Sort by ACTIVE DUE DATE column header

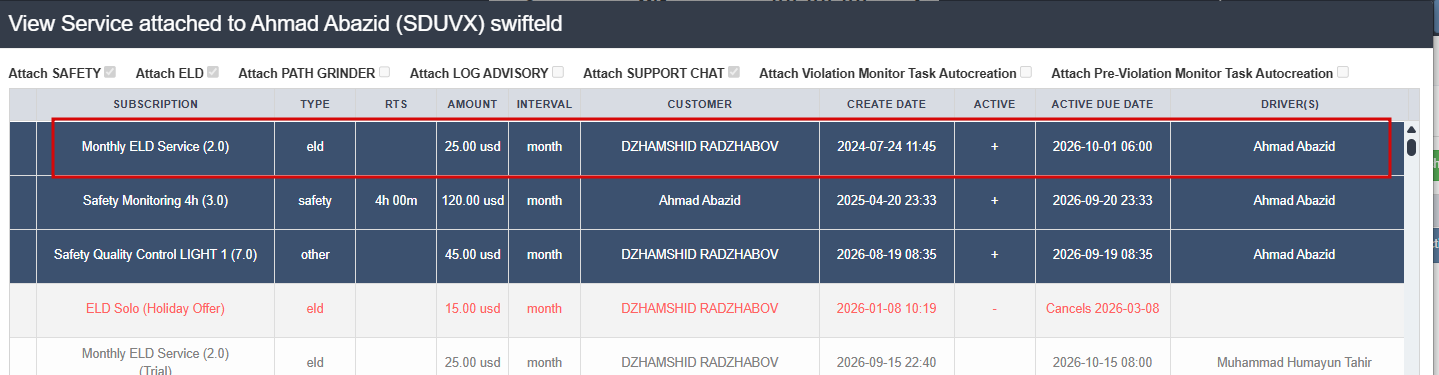1102,104
